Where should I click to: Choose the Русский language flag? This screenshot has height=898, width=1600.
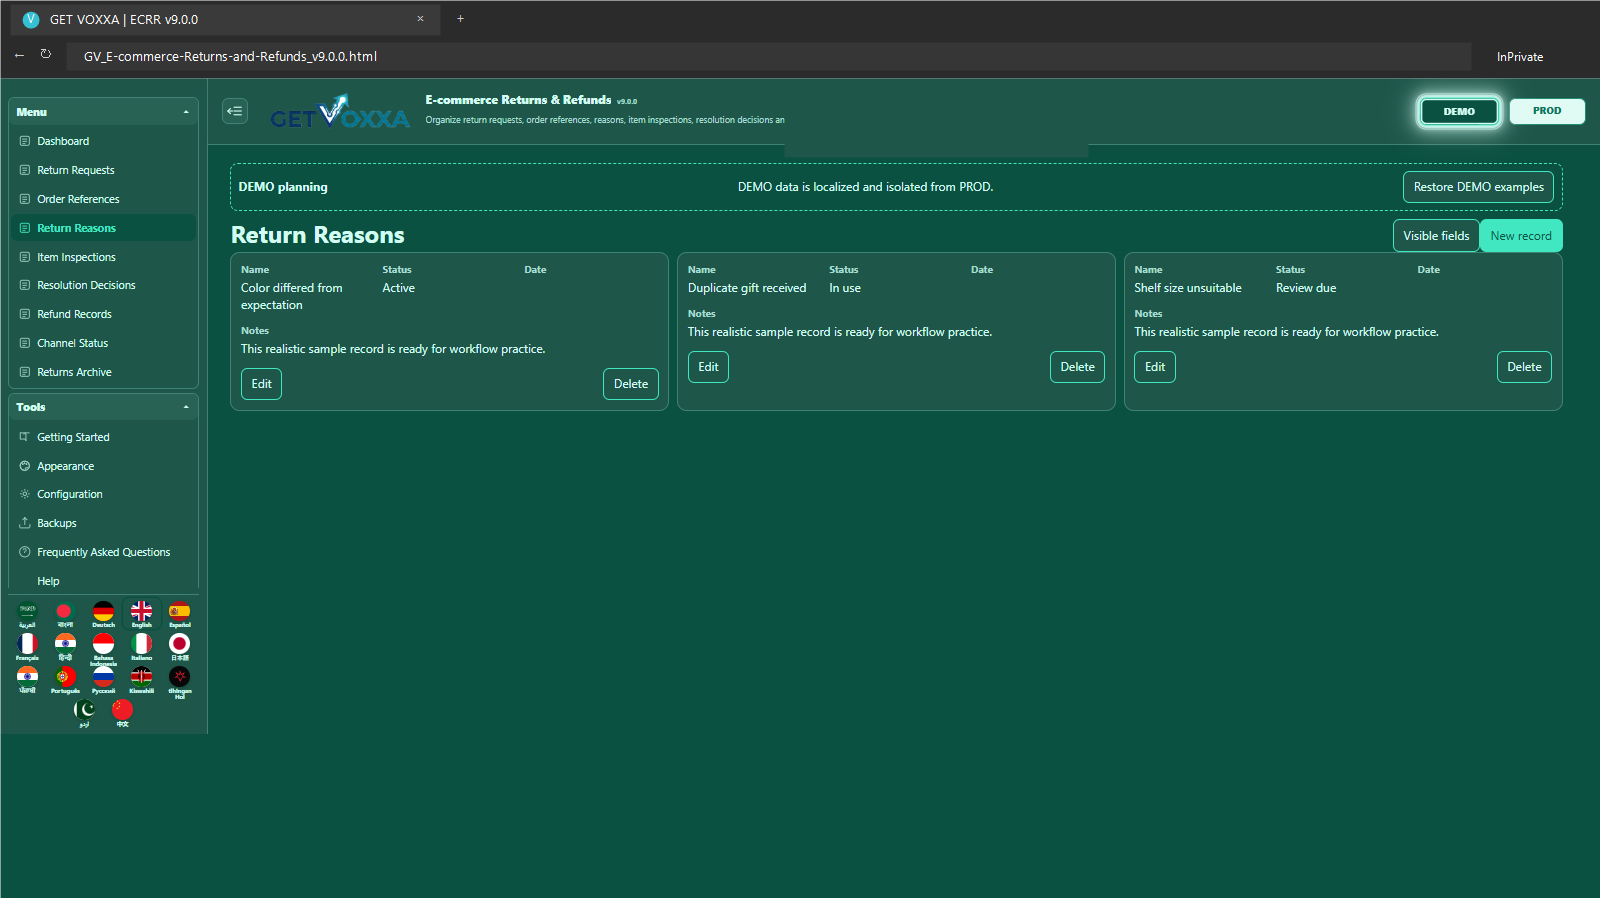click(x=103, y=680)
